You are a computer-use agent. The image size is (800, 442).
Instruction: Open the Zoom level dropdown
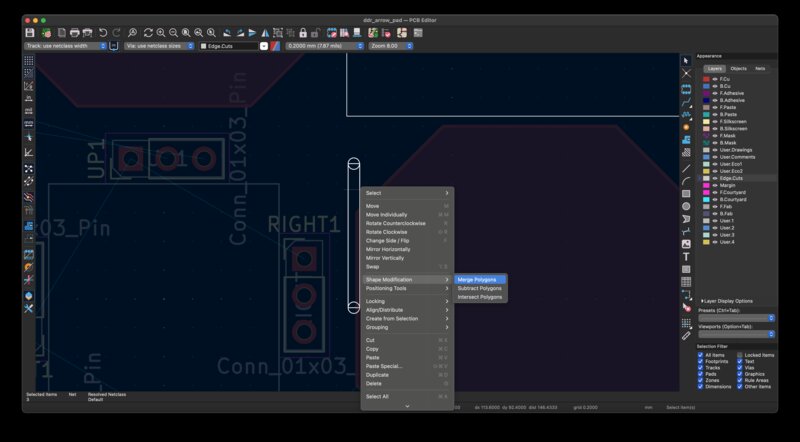pyautogui.click(x=391, y=46)
